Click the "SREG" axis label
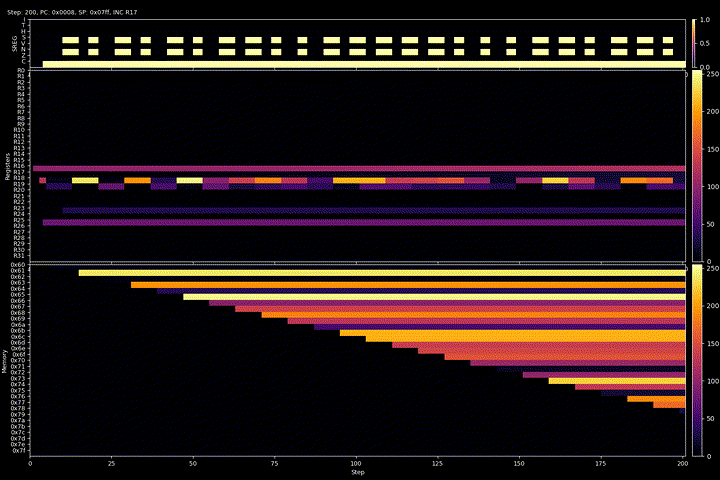Screen dimensions: 720x480 click(x=15, y=43)
